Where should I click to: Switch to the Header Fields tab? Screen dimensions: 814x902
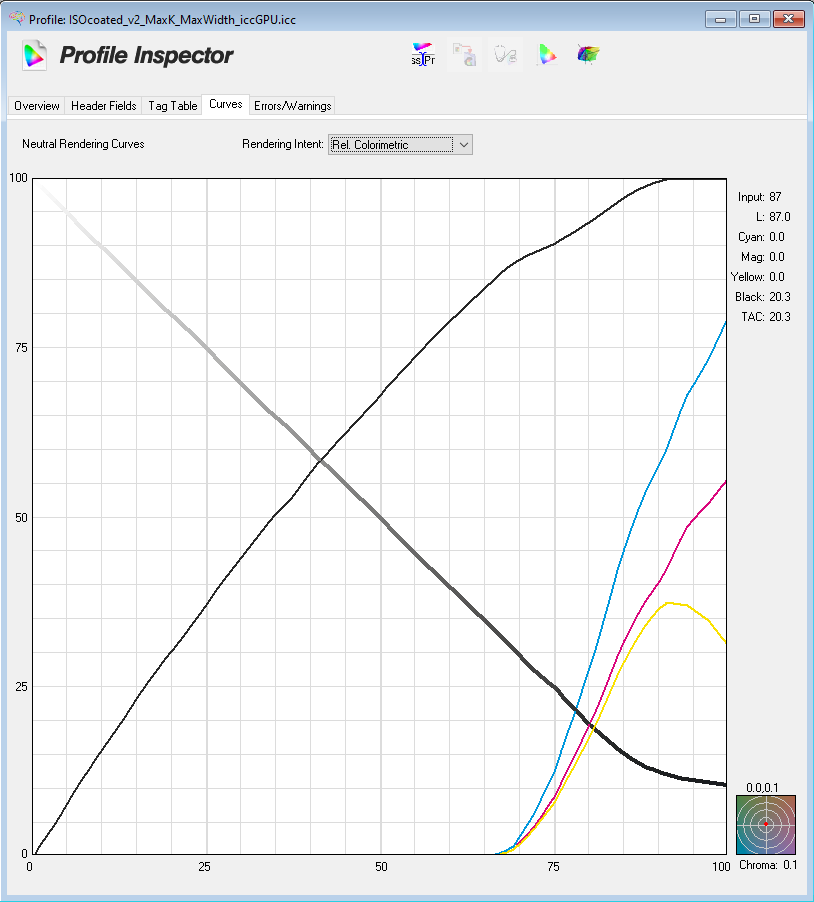[104, 106]
